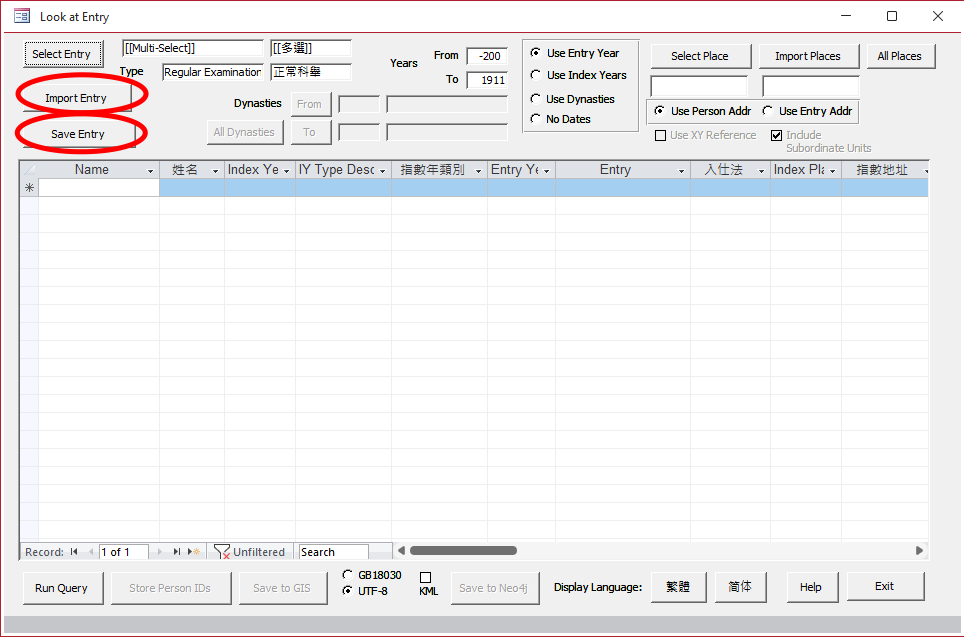Open Name column dropdown arrow
The image size is (965, 637).
(x=151, y=171)
